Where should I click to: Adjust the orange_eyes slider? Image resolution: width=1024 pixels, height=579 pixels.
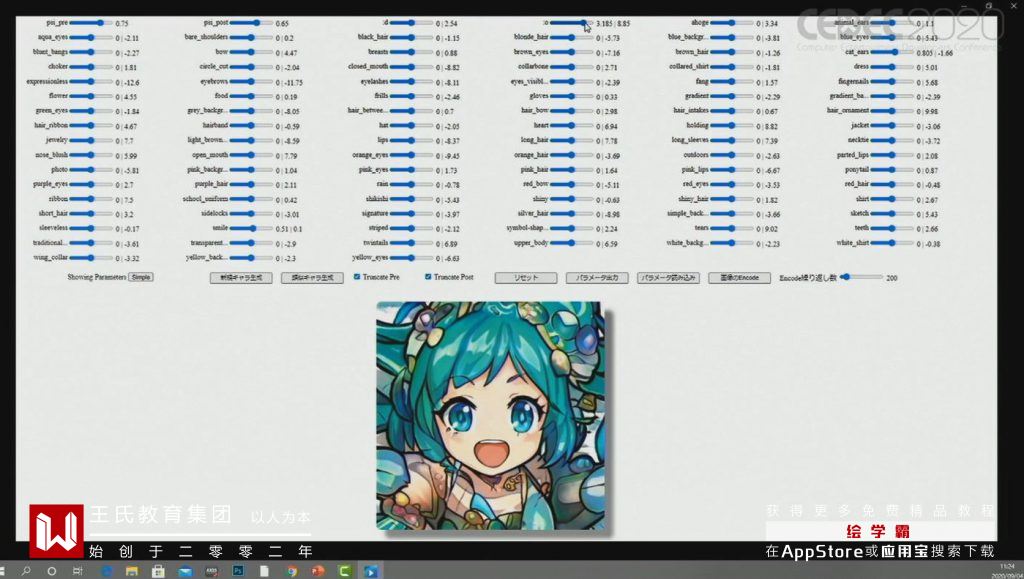point(411,155)
